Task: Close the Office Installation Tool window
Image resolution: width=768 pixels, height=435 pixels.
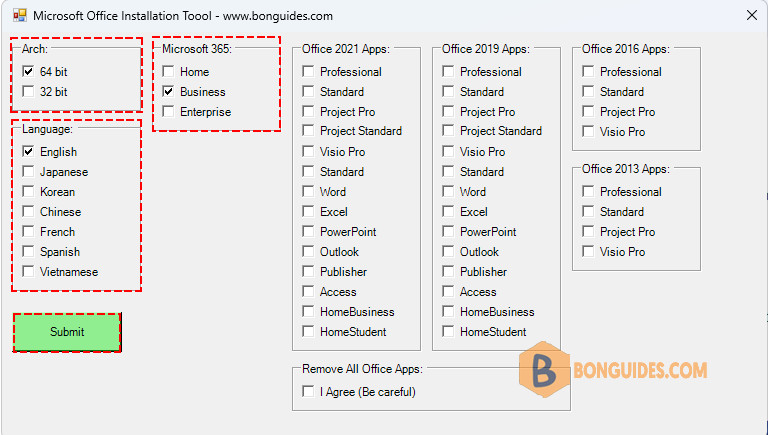Action: [x=752, y=15]
